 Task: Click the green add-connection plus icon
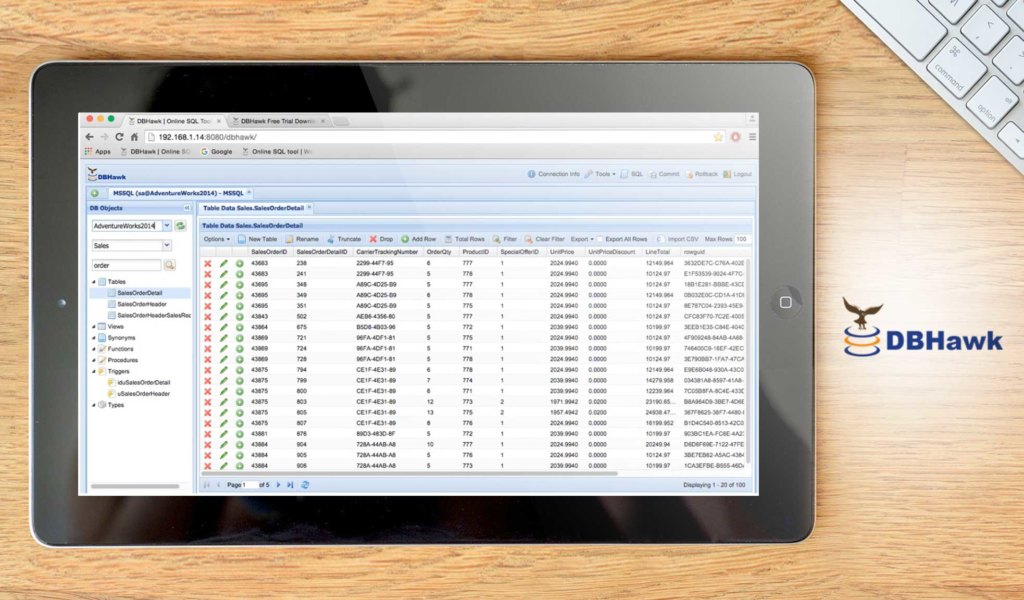pyautogui.click(x=95, y=192)
